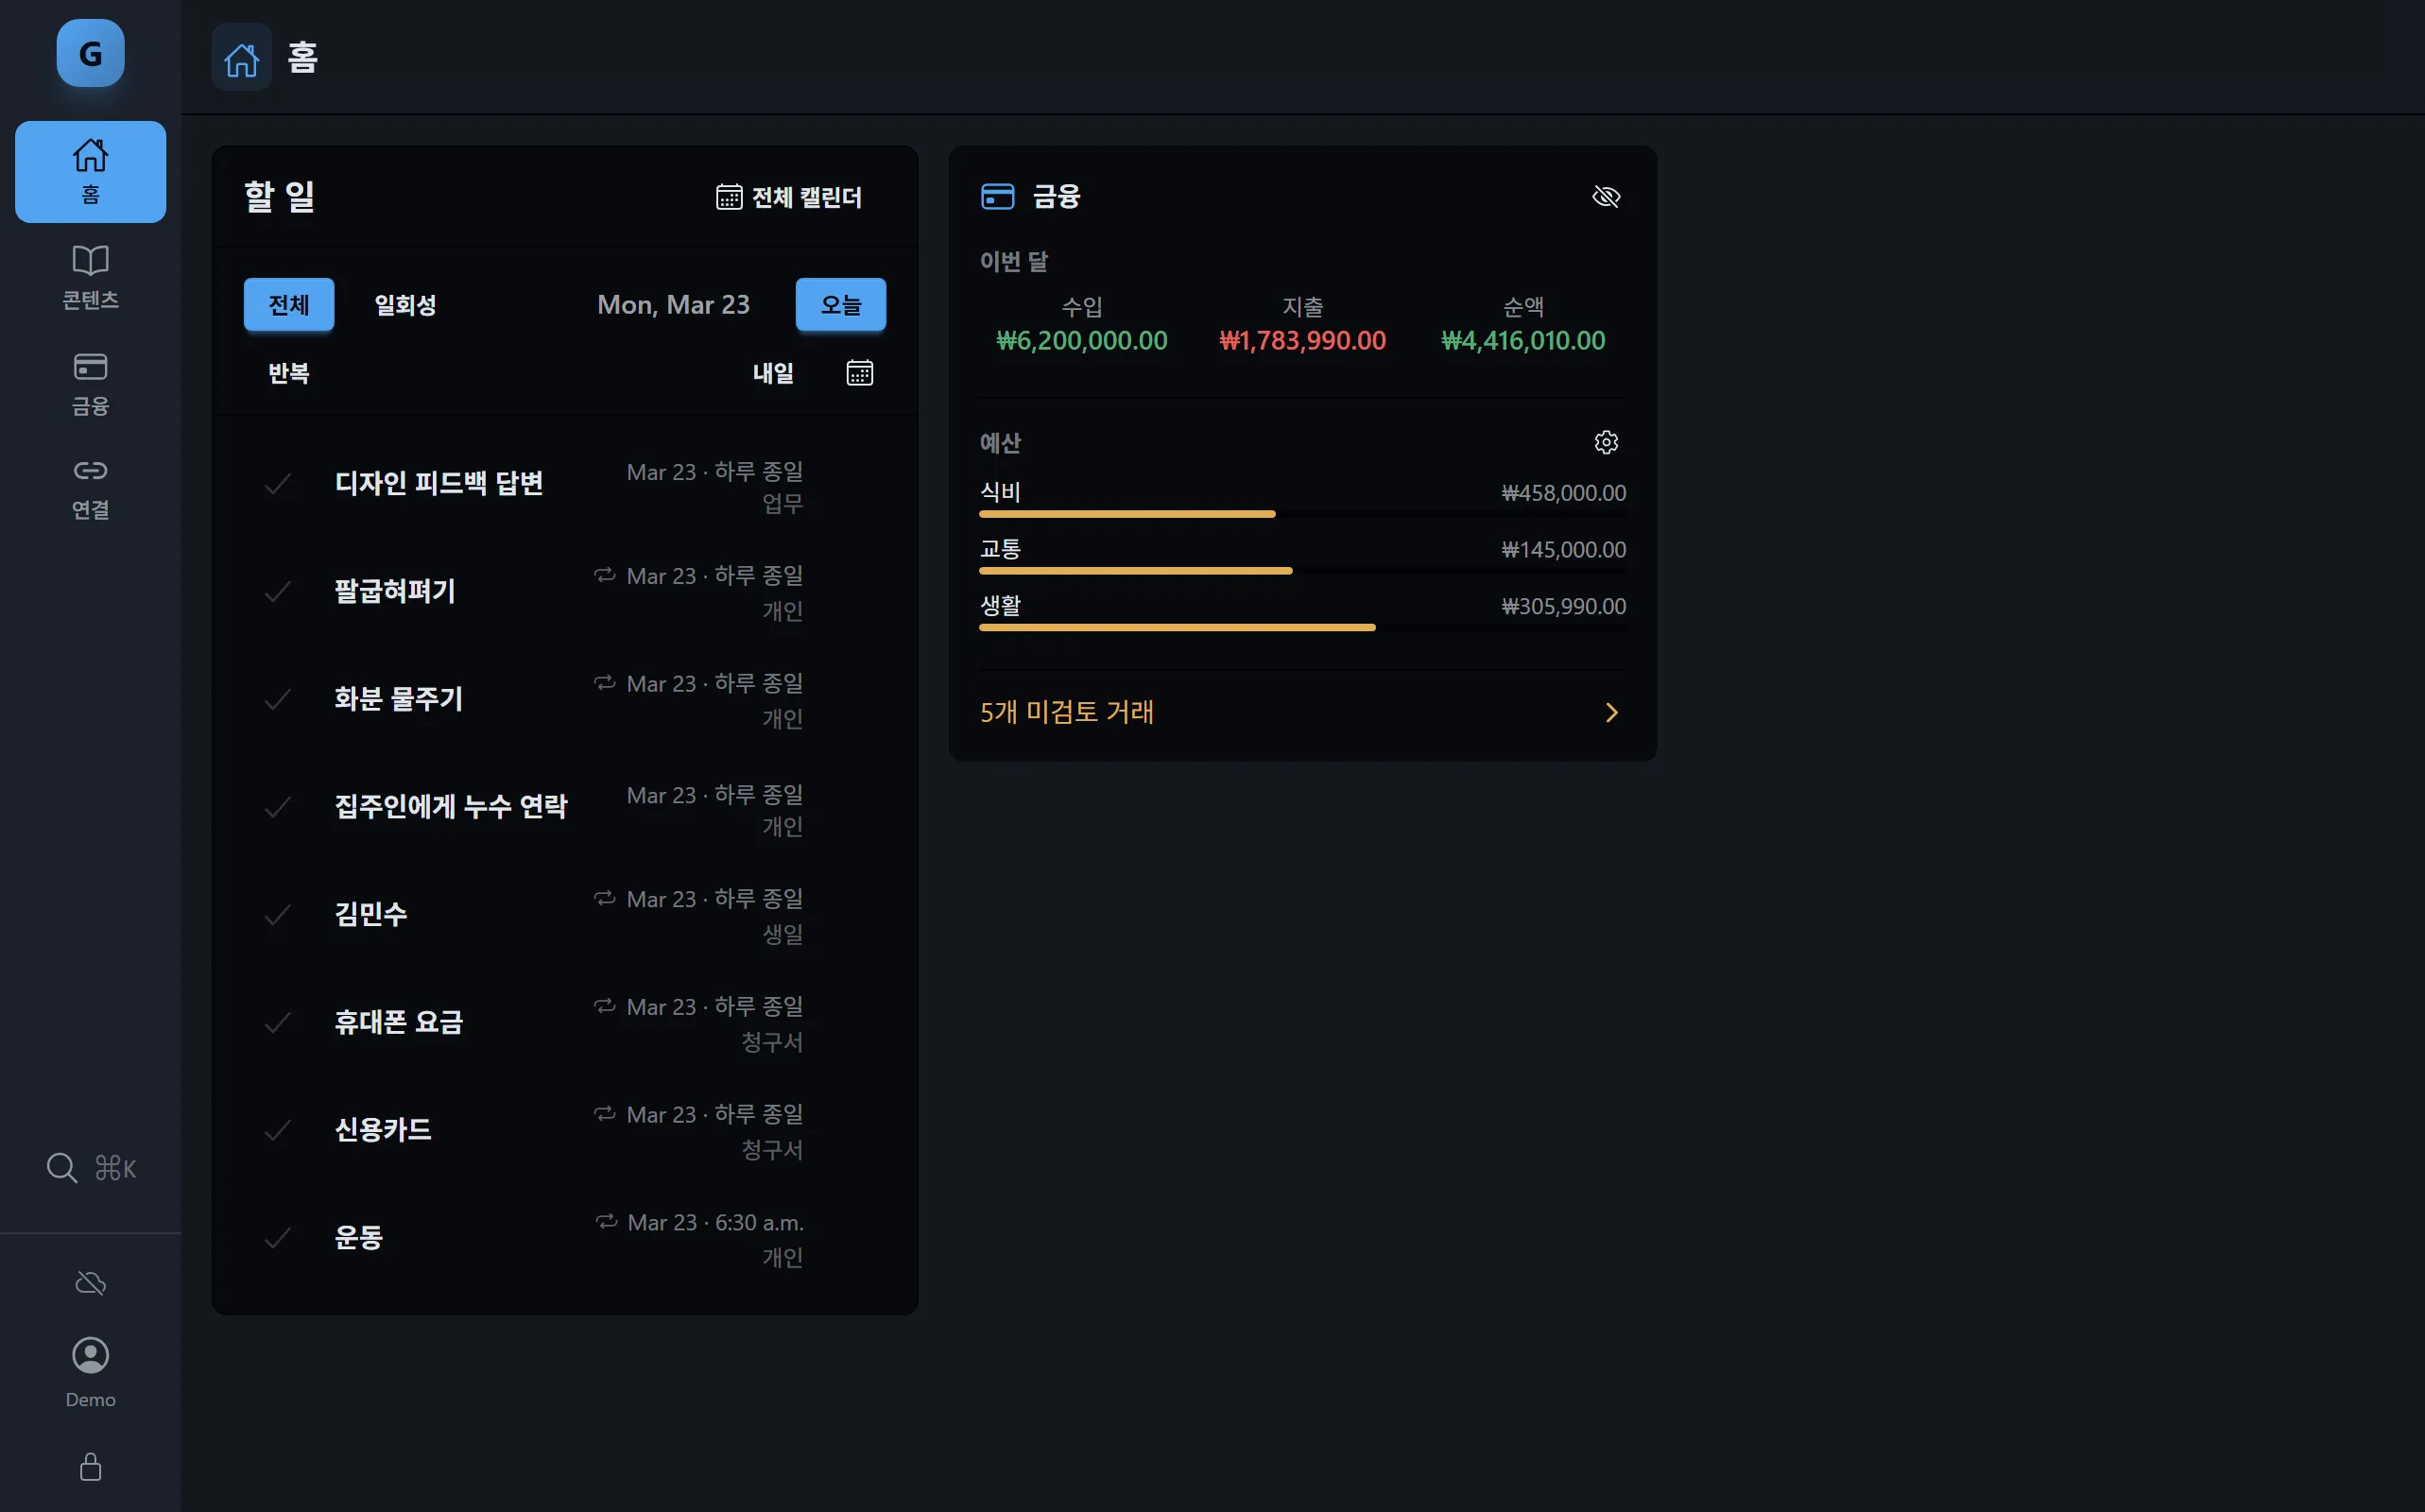Switch to the 일회성 tab
Screen dimensions: 2425x1512
click(x=404, y=305)
